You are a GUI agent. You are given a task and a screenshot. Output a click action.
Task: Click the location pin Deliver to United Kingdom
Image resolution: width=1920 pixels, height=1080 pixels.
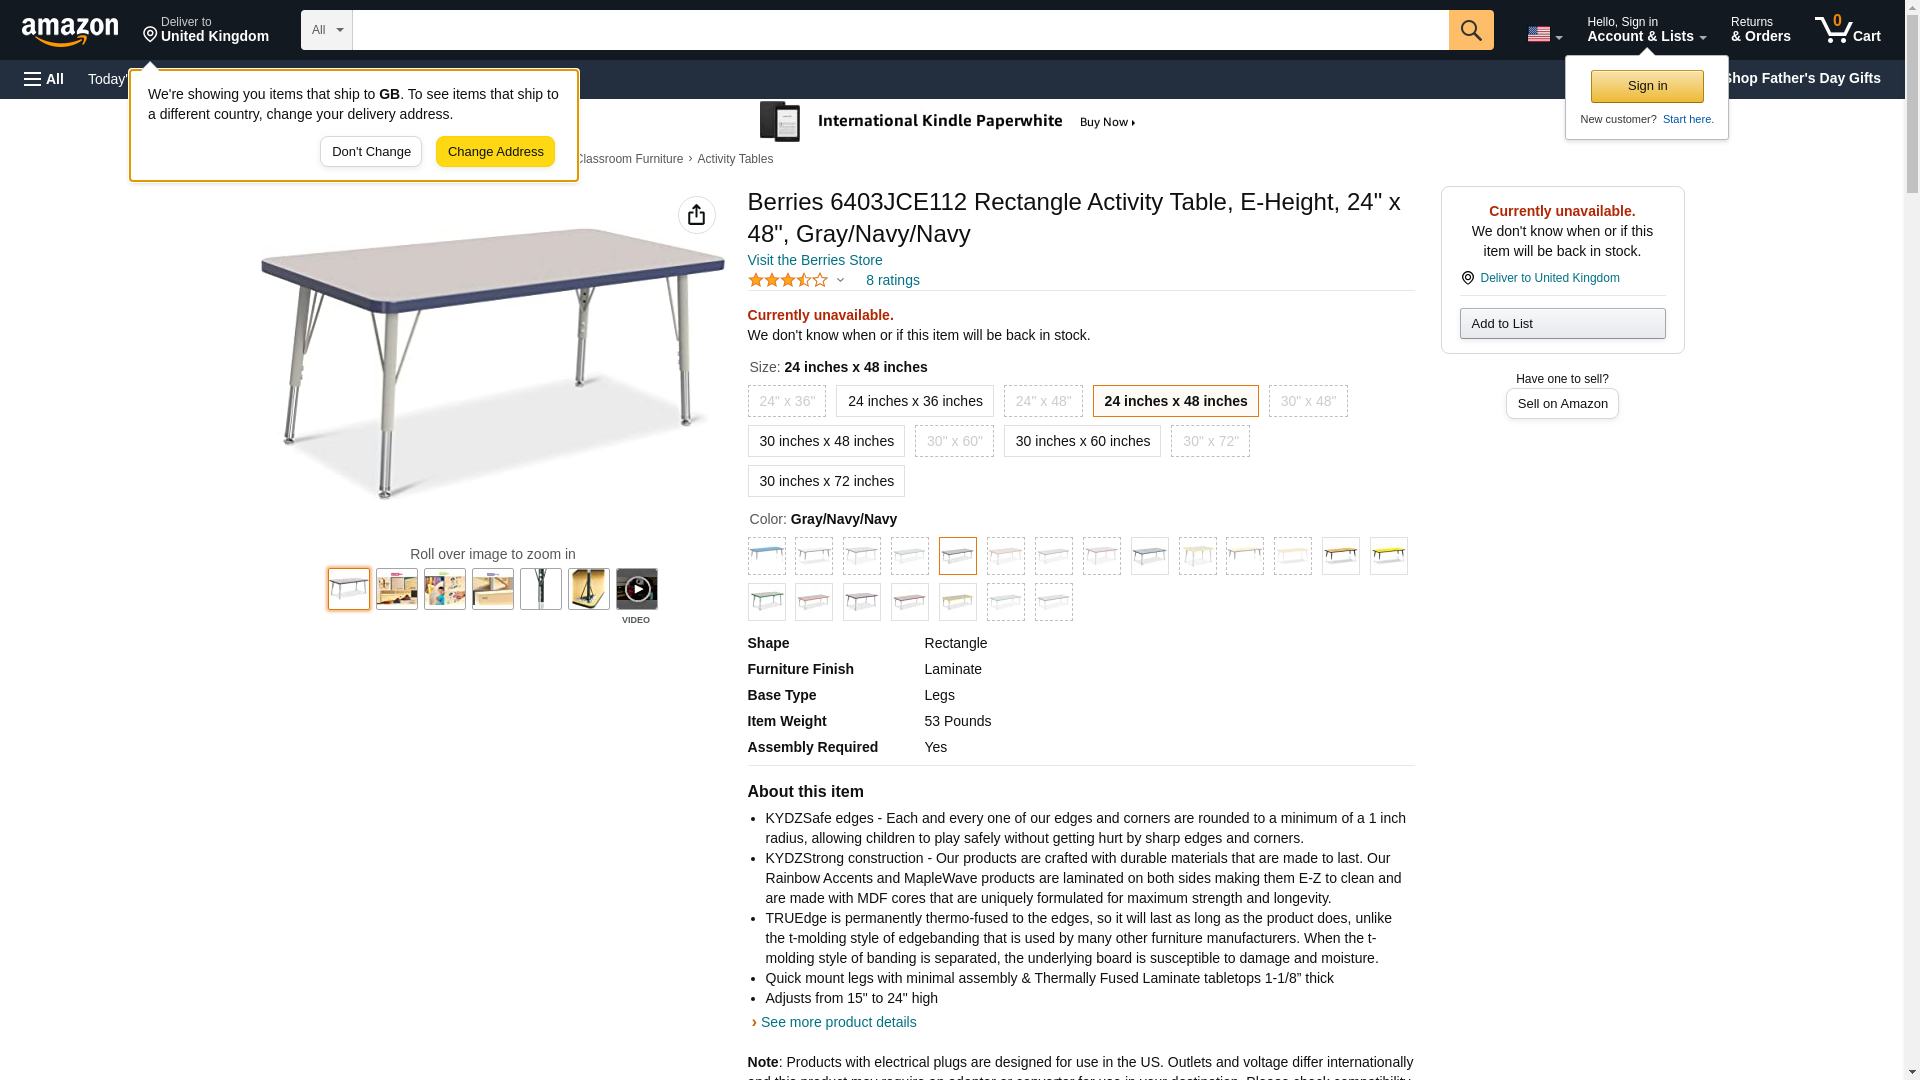[1540, 278]
